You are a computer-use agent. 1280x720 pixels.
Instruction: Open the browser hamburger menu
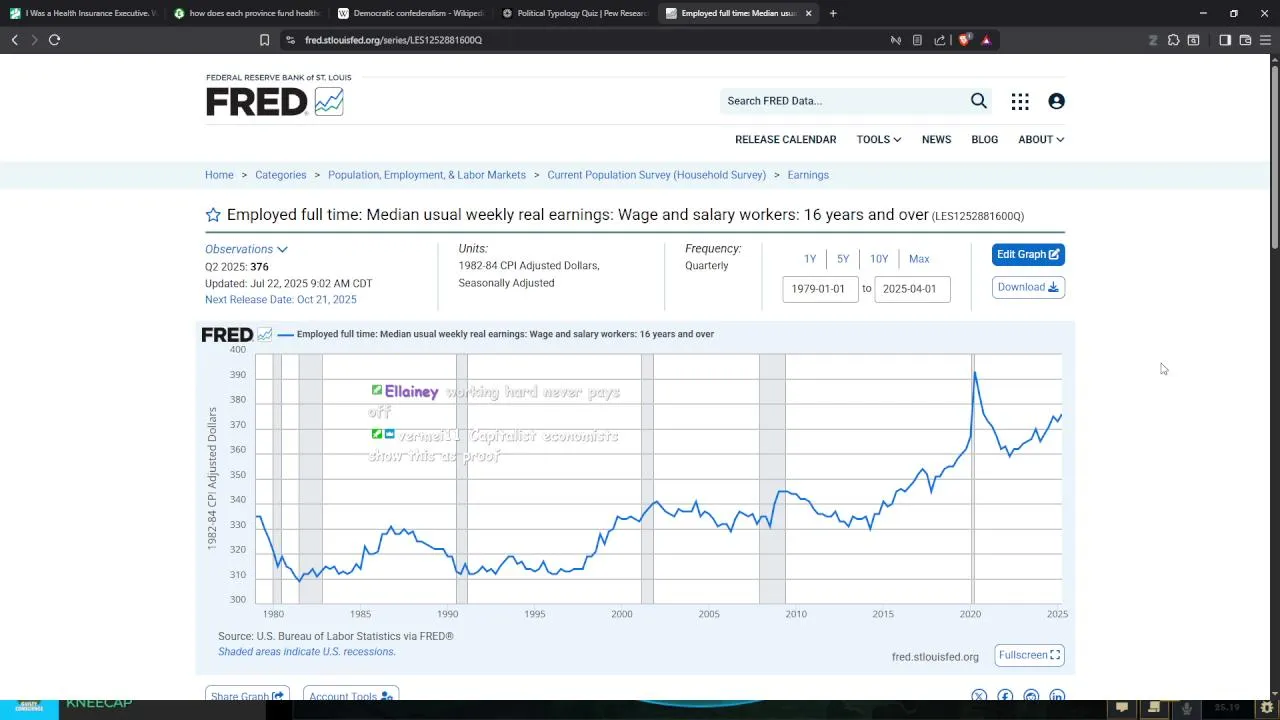pyautogui.click(x=1266, y=40)
